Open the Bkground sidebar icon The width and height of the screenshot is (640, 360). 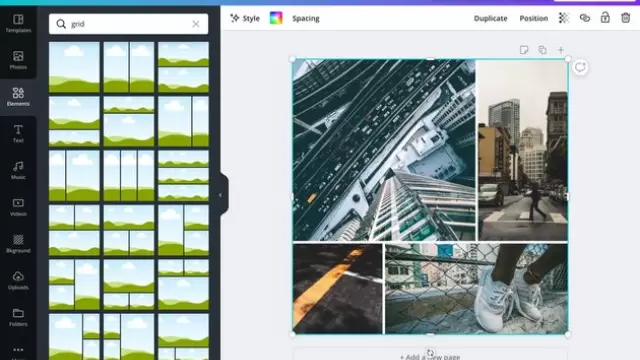18,244
